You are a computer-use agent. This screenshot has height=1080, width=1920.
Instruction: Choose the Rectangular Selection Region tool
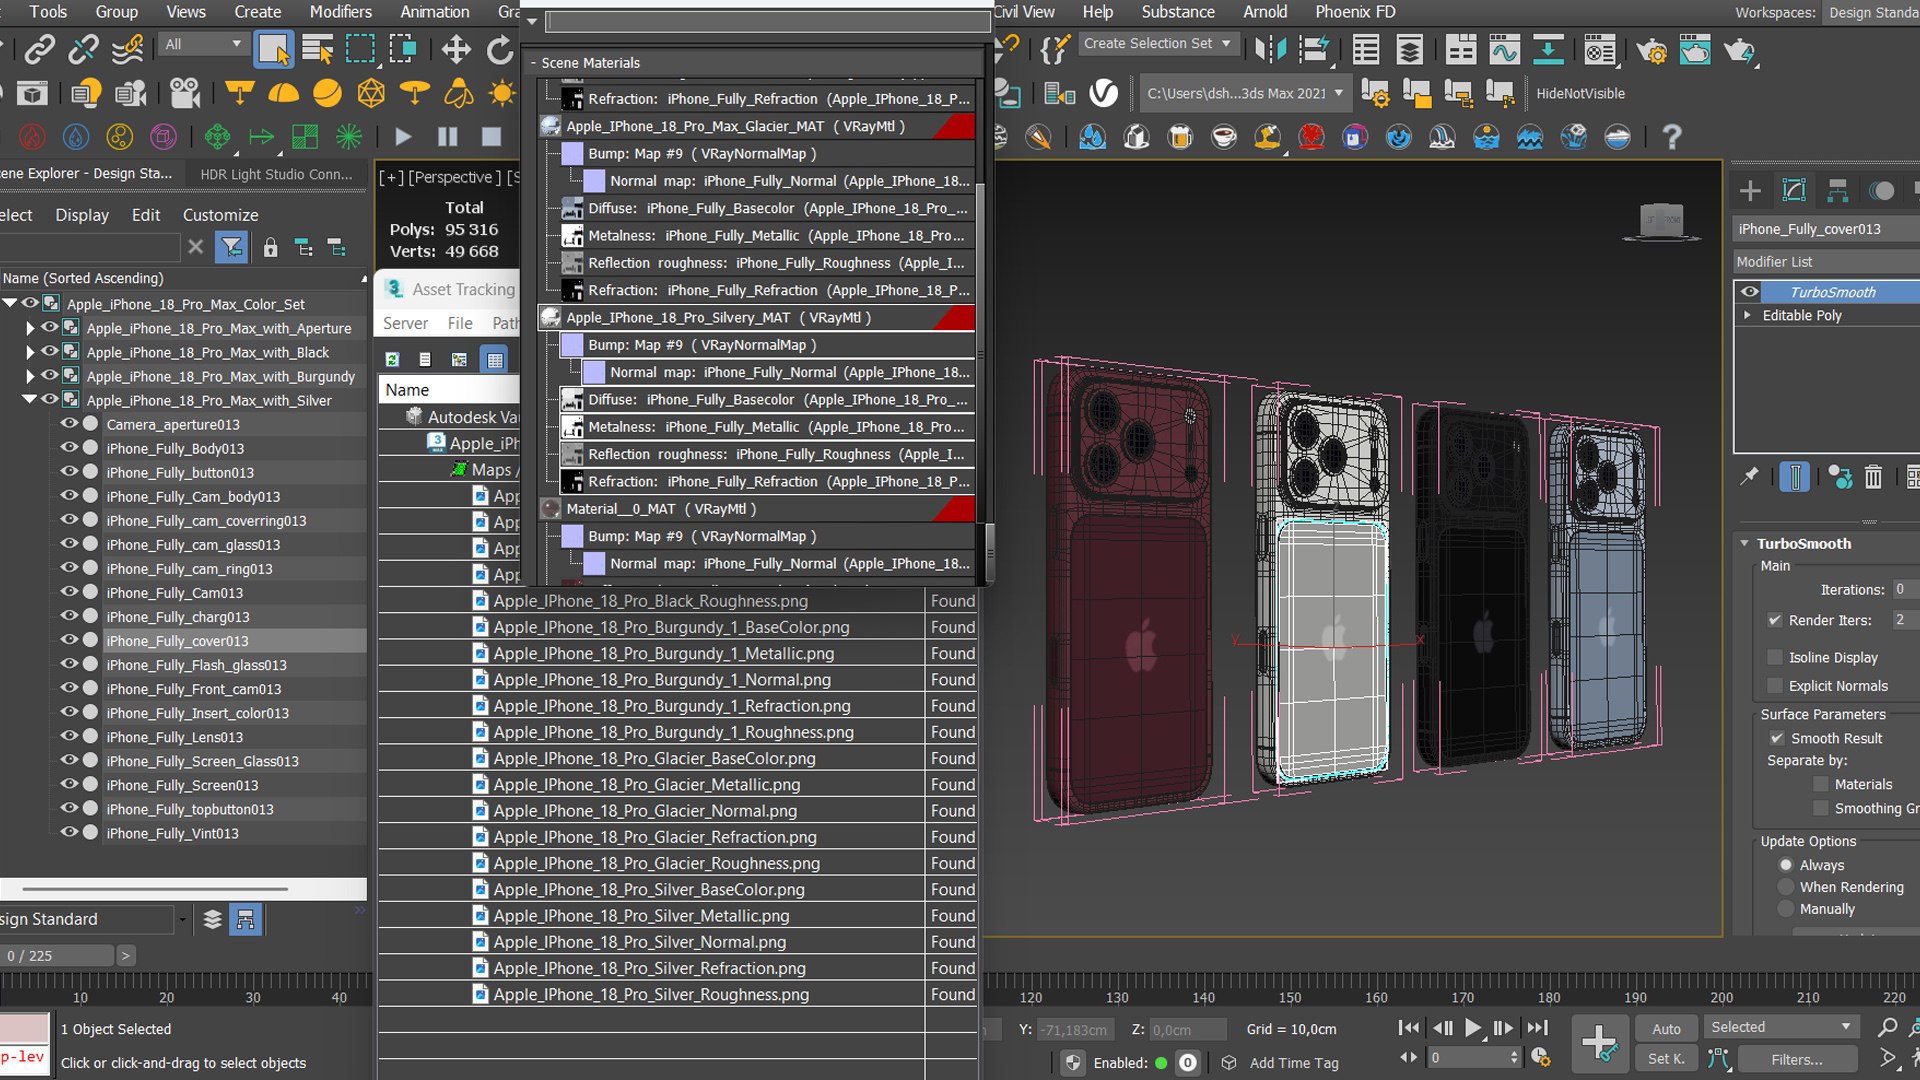[360, 49]
